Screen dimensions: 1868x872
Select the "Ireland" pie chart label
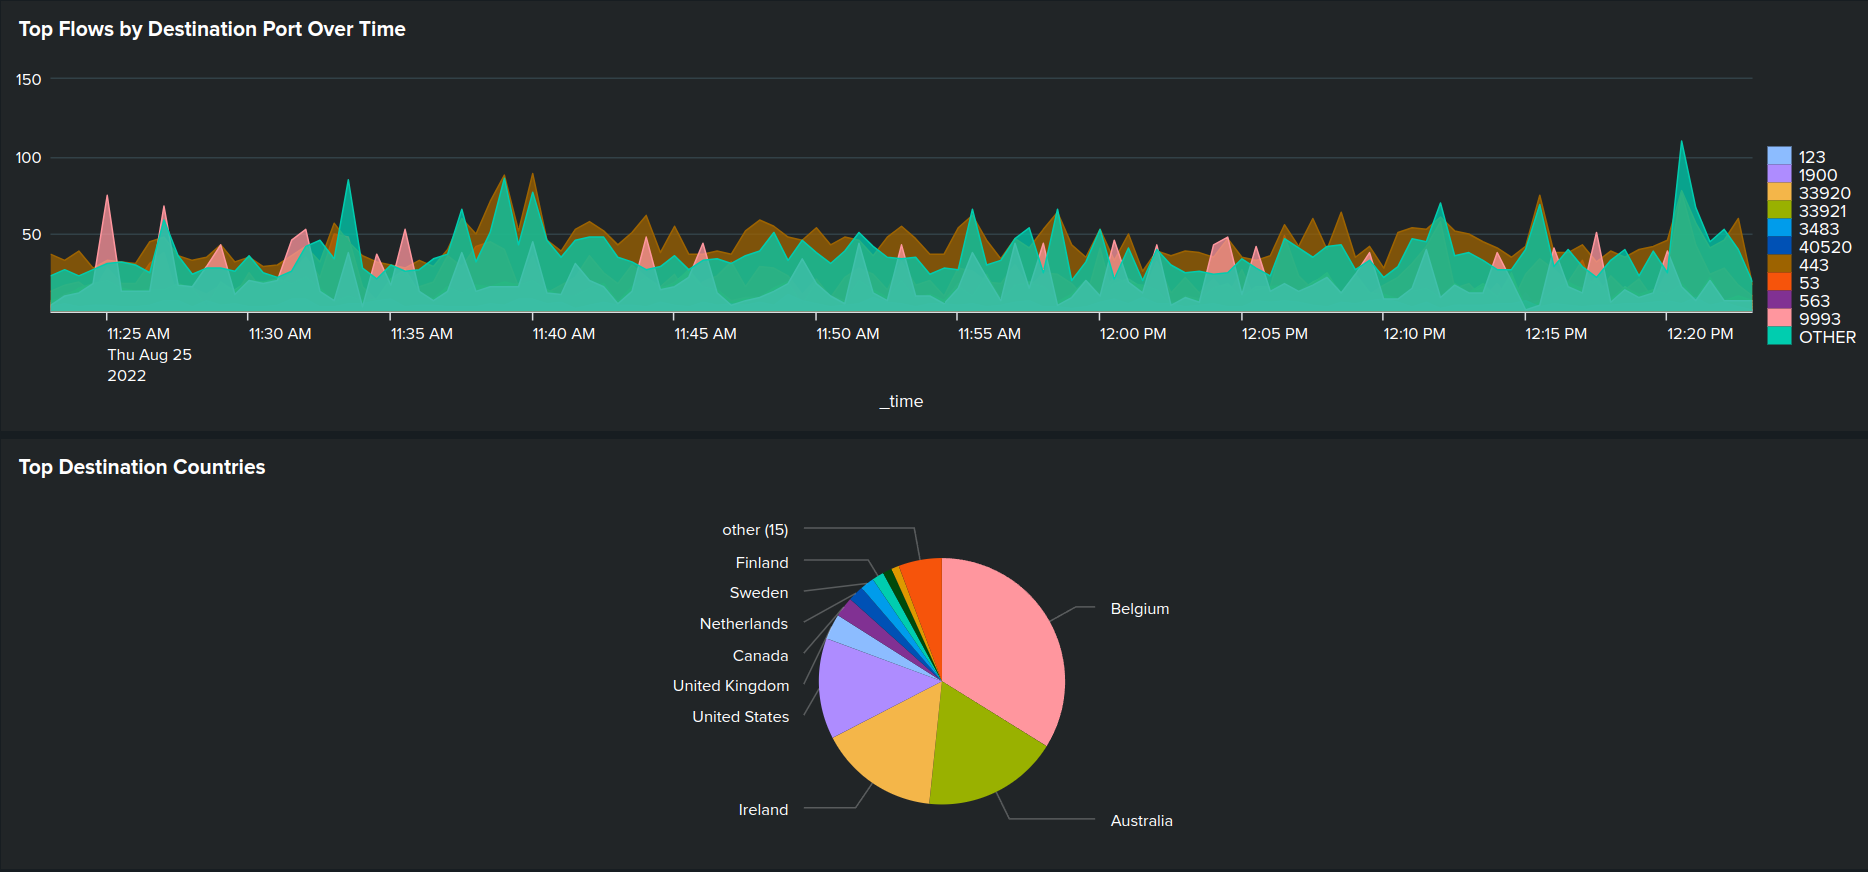pyautogui.click(x=763, y=810)
